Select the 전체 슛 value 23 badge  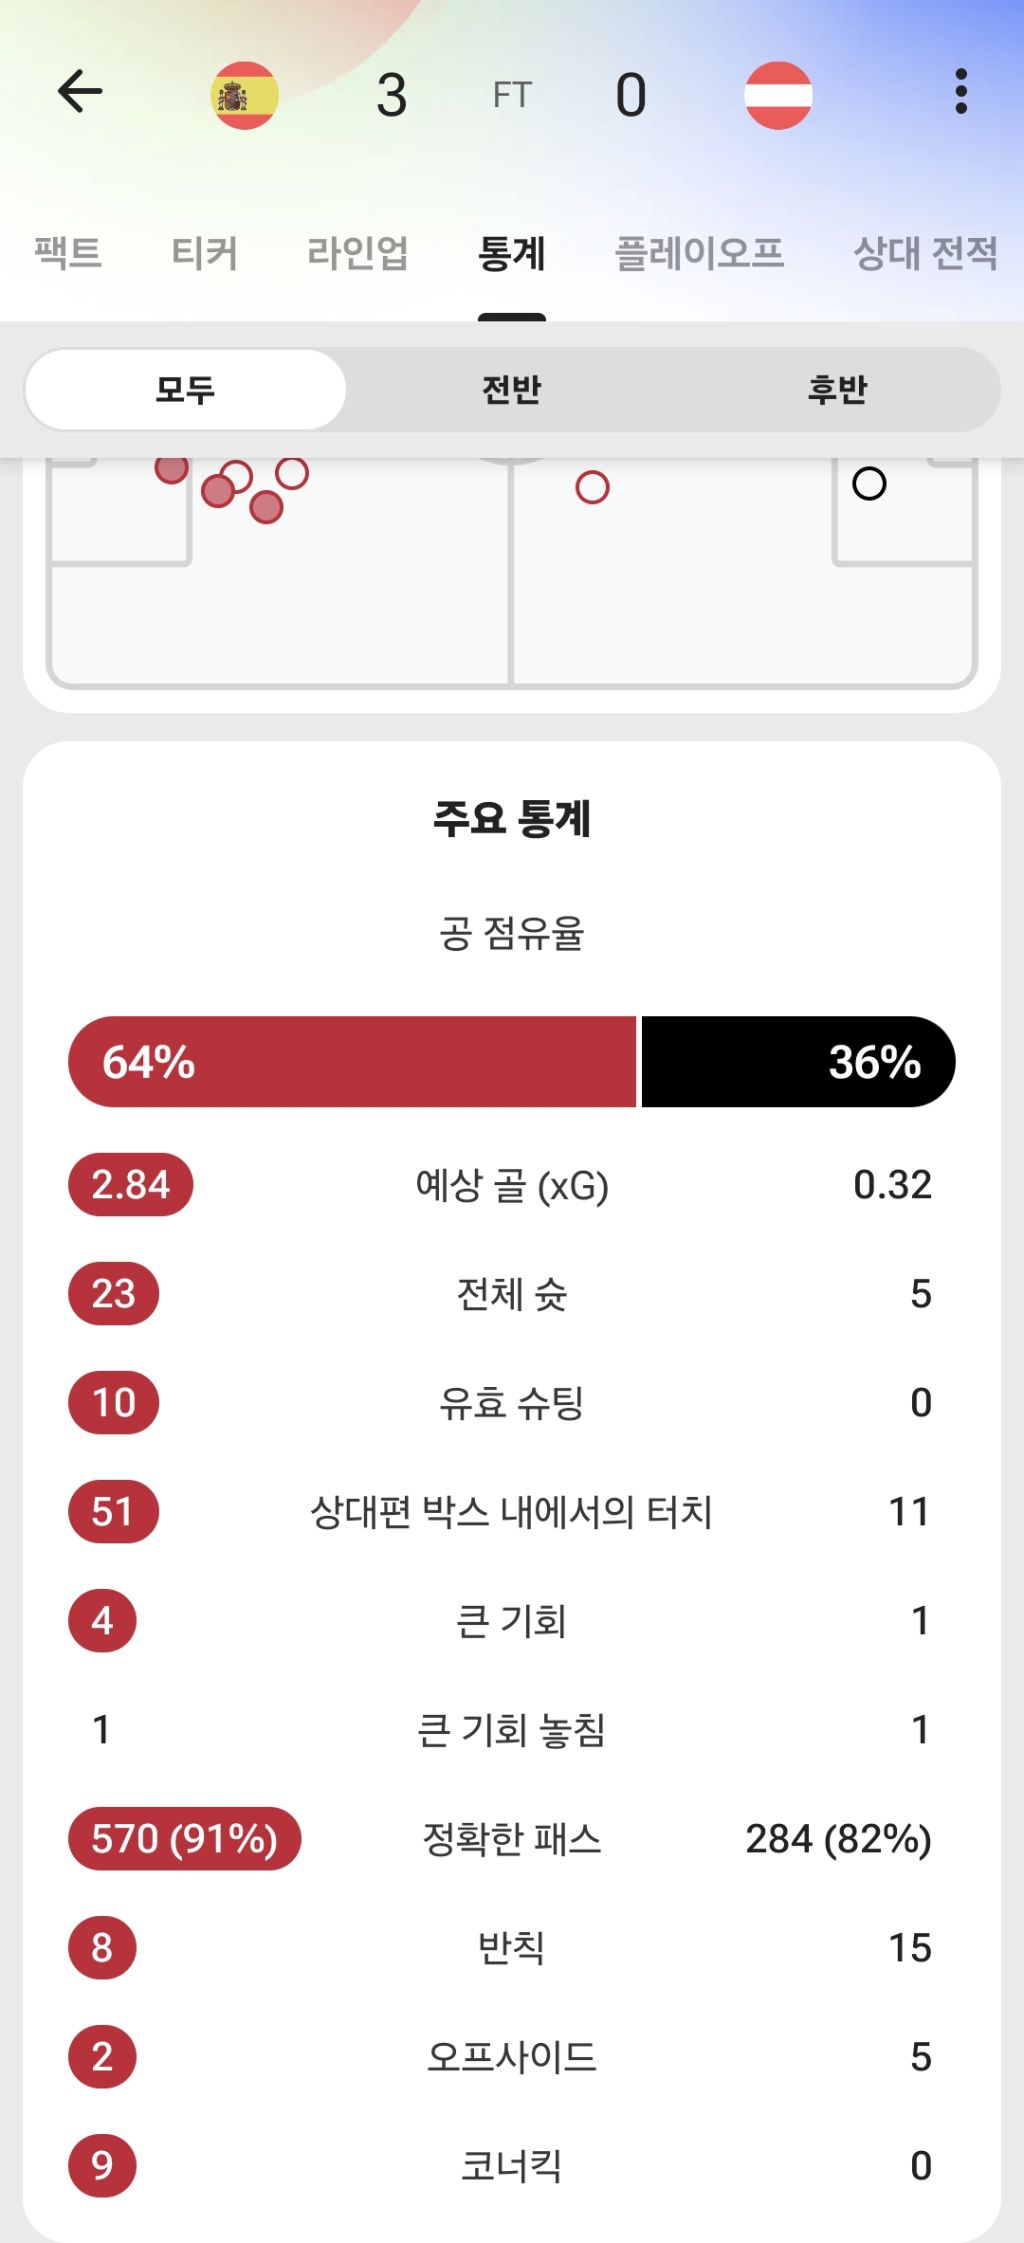113,1294
